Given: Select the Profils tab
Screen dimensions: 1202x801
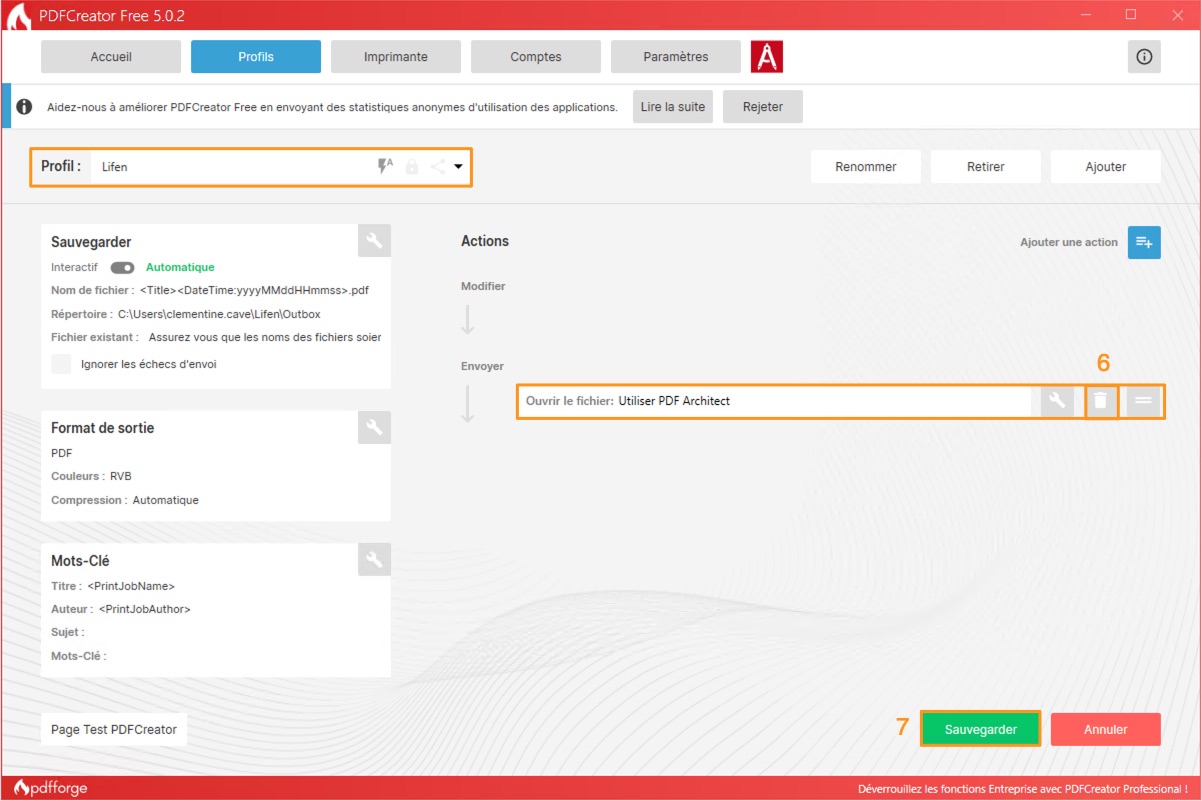Looking at the screenshot, I should tap(256, 57).
